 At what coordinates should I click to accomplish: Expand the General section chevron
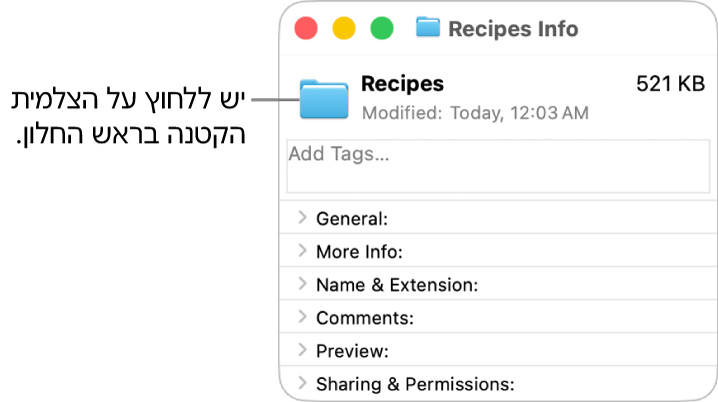click(302, 217)
